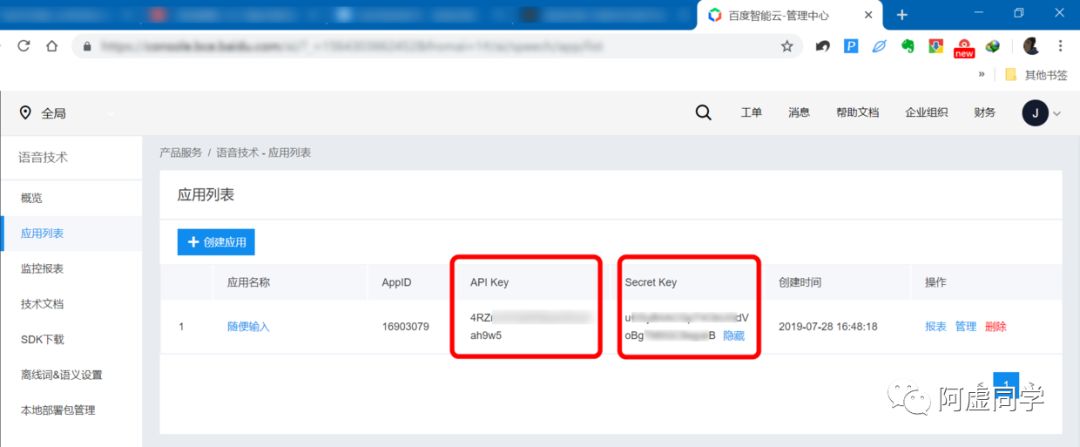
Task: Open the 全局 region selector
Action: pos(43,113)
